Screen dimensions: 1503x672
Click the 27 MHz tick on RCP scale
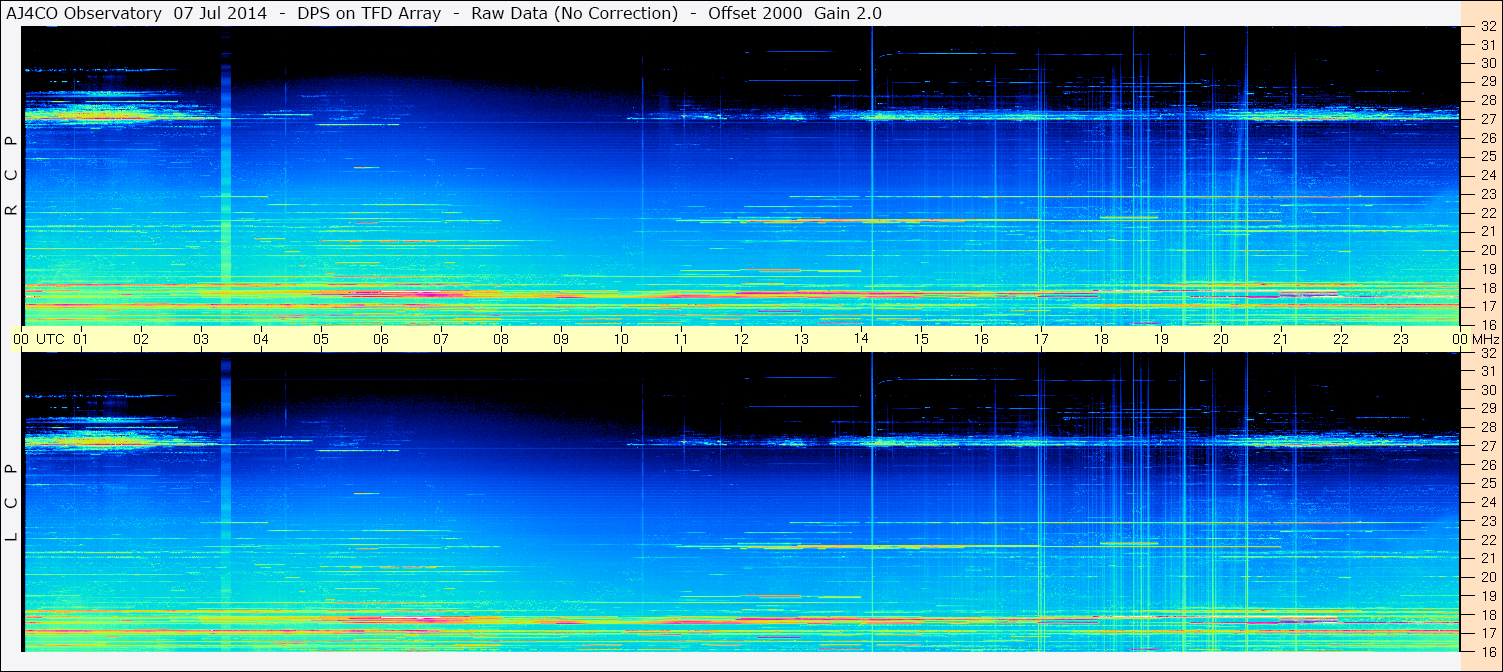click(1487, 119)
